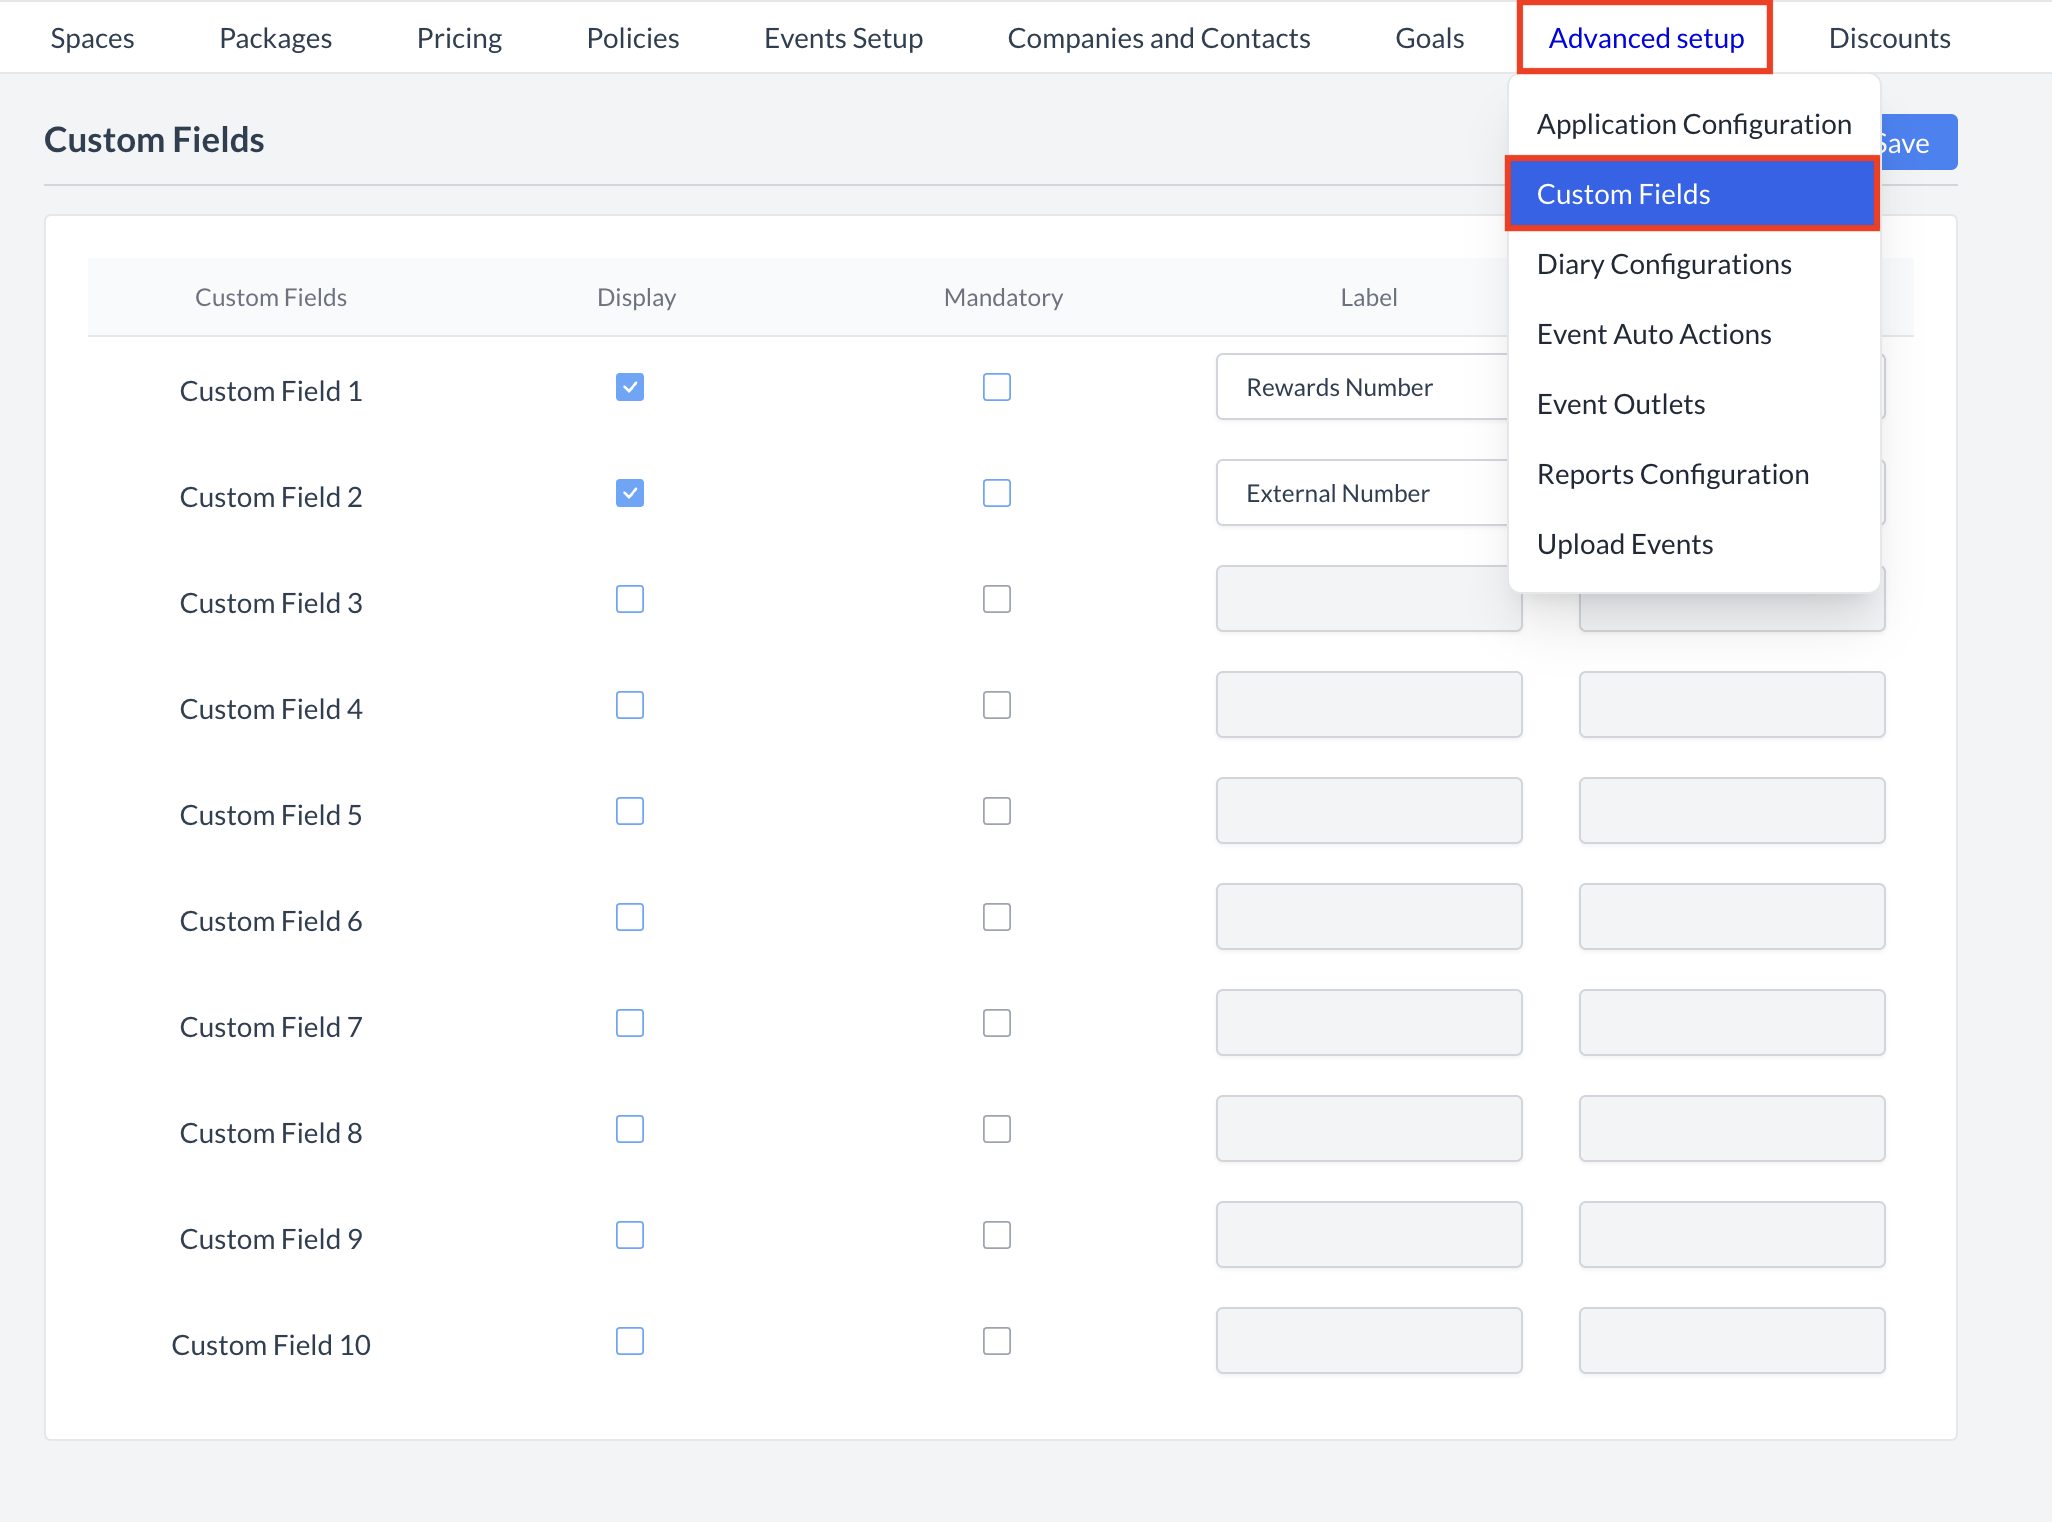Open the Upload Events page

(1624, 543)
